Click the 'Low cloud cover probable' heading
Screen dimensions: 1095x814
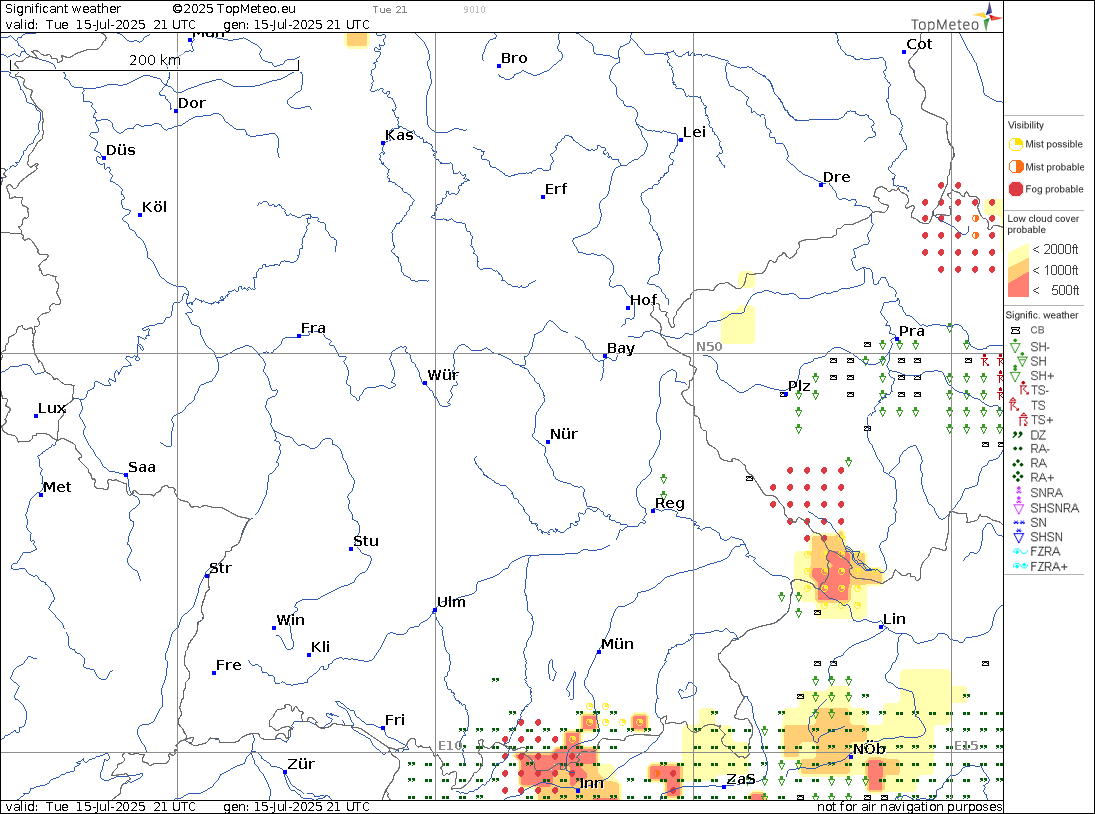tap(1043, 224)
